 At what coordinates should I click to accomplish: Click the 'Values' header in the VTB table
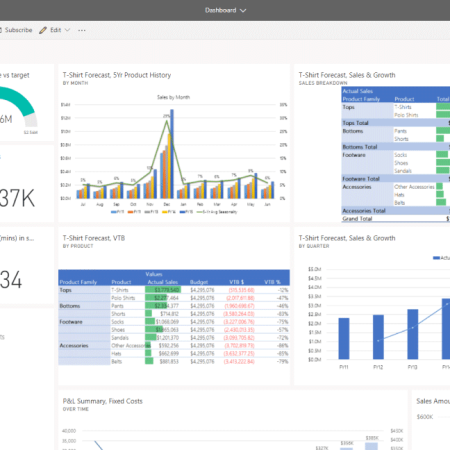click(154, 274)
